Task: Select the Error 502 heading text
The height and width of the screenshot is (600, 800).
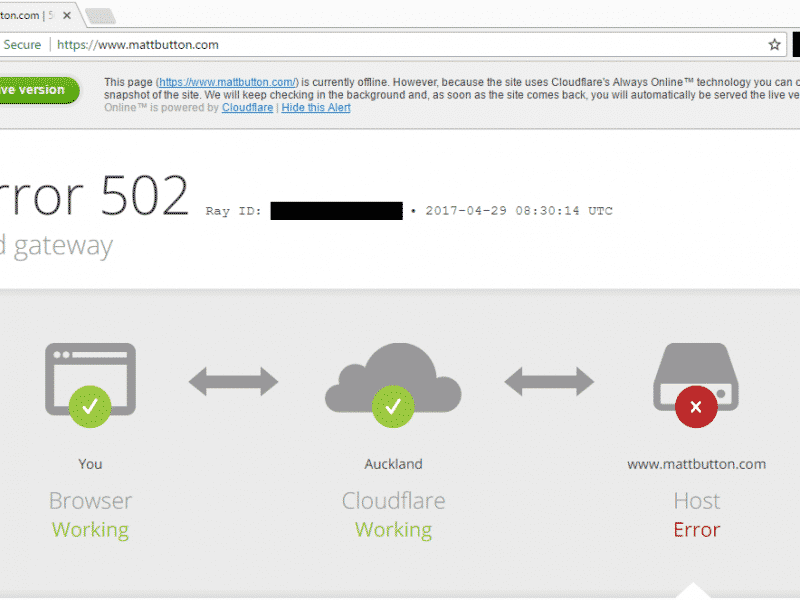Action: 94,196
